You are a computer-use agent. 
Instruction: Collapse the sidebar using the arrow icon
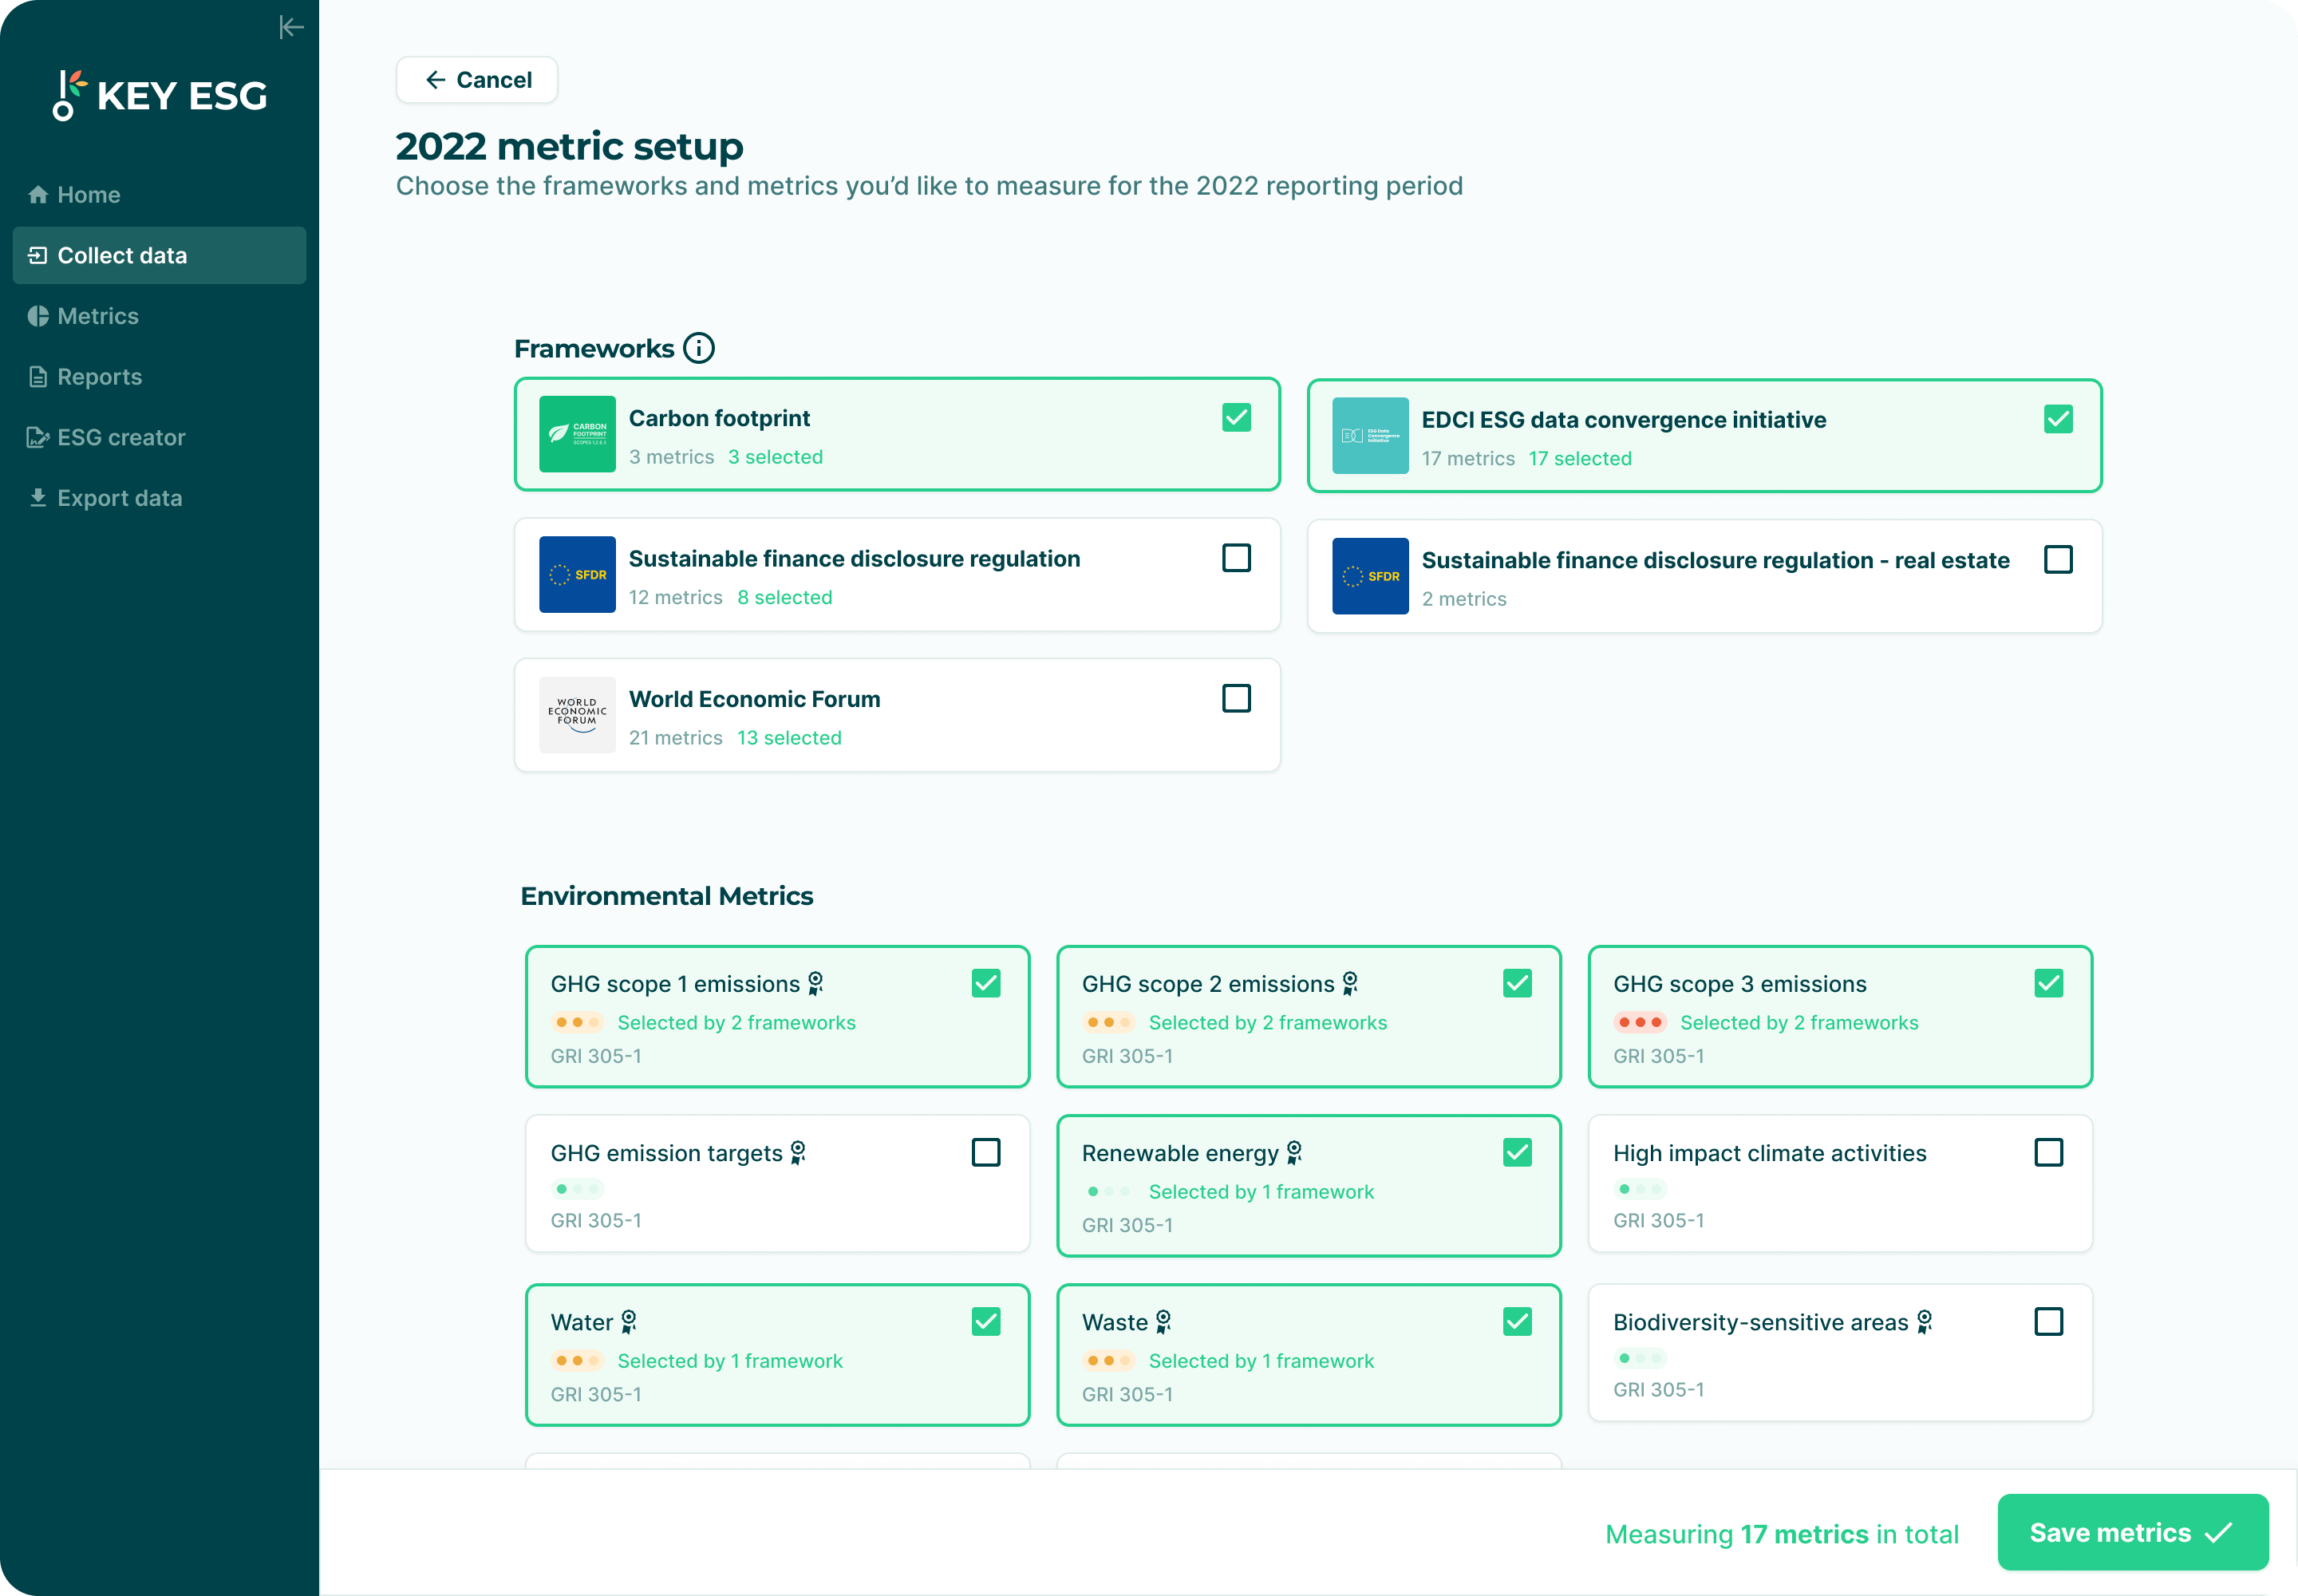point(291,27)
